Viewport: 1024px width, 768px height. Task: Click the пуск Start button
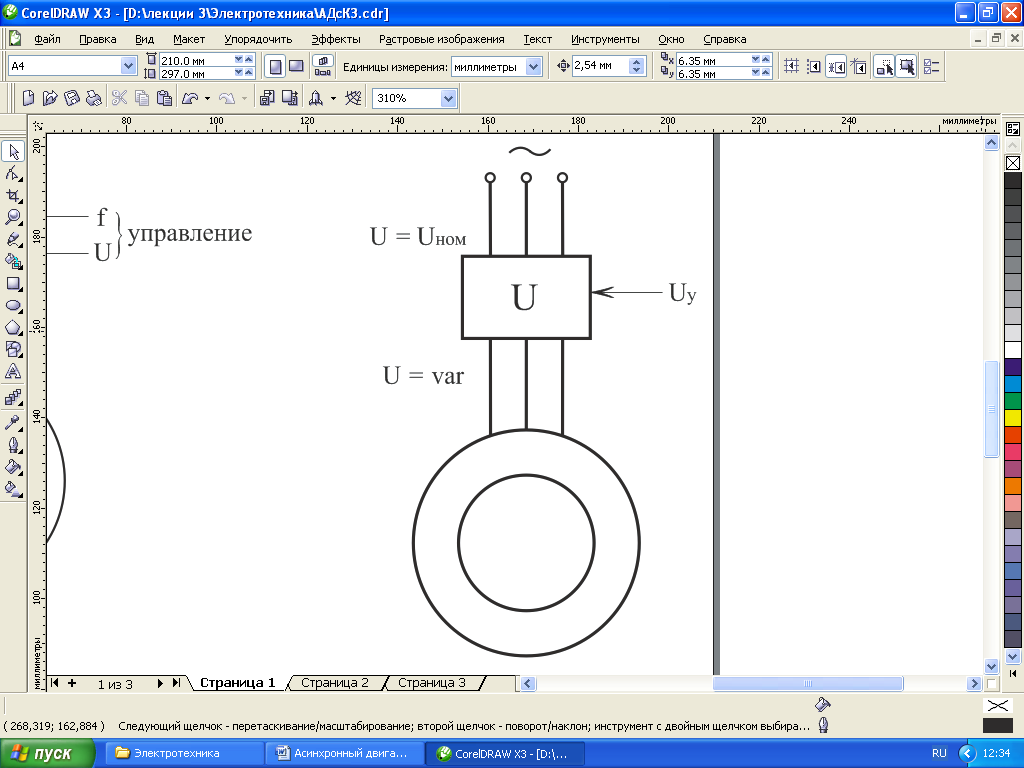click(48, 753)
